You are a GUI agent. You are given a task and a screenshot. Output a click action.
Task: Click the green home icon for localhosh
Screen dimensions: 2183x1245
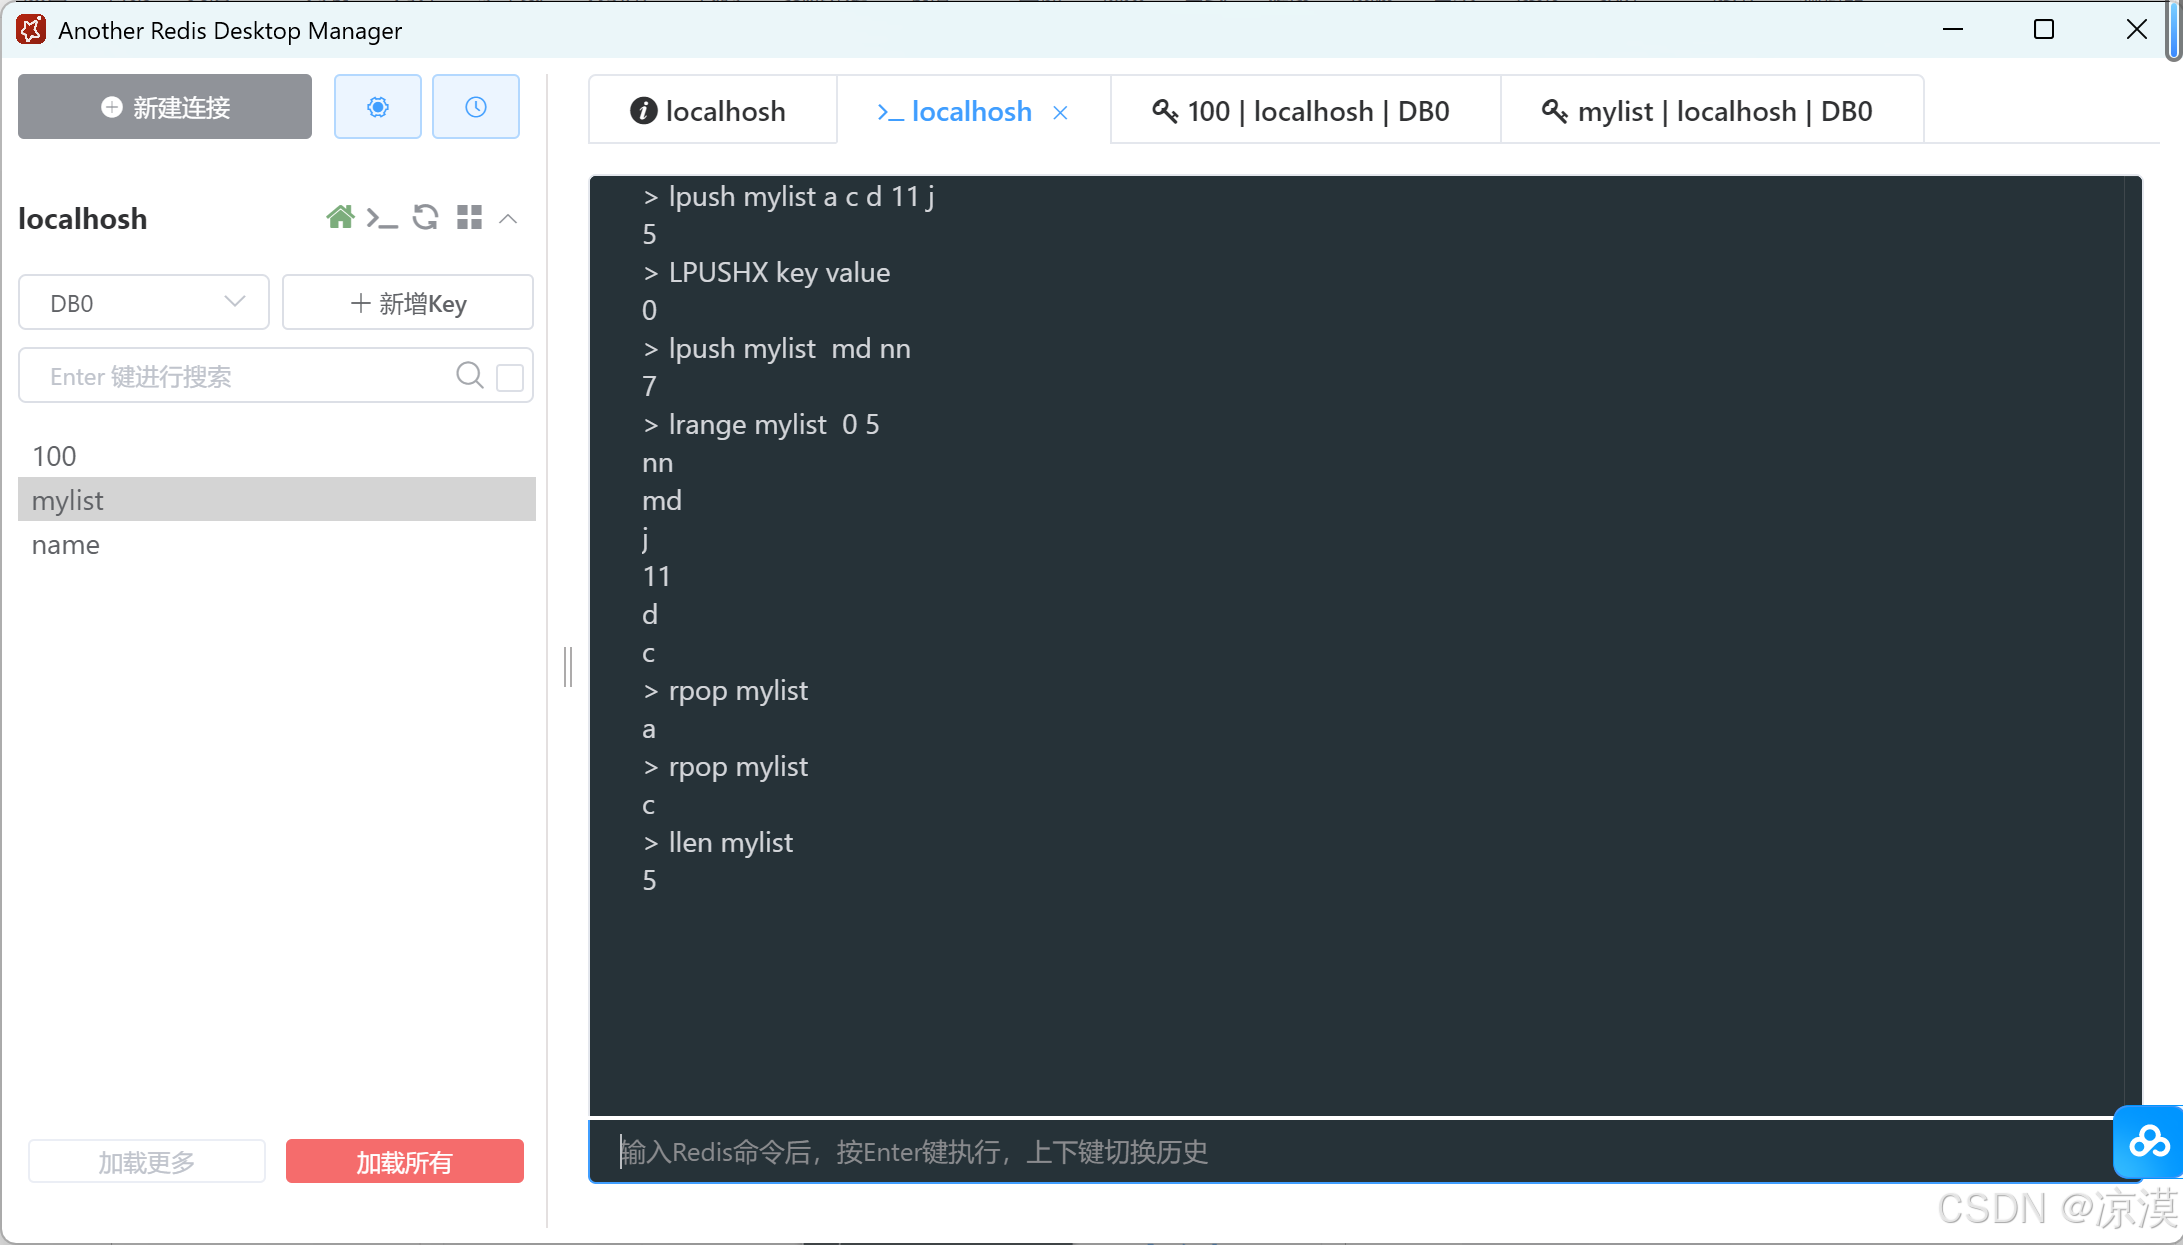(x=340, y=217)
